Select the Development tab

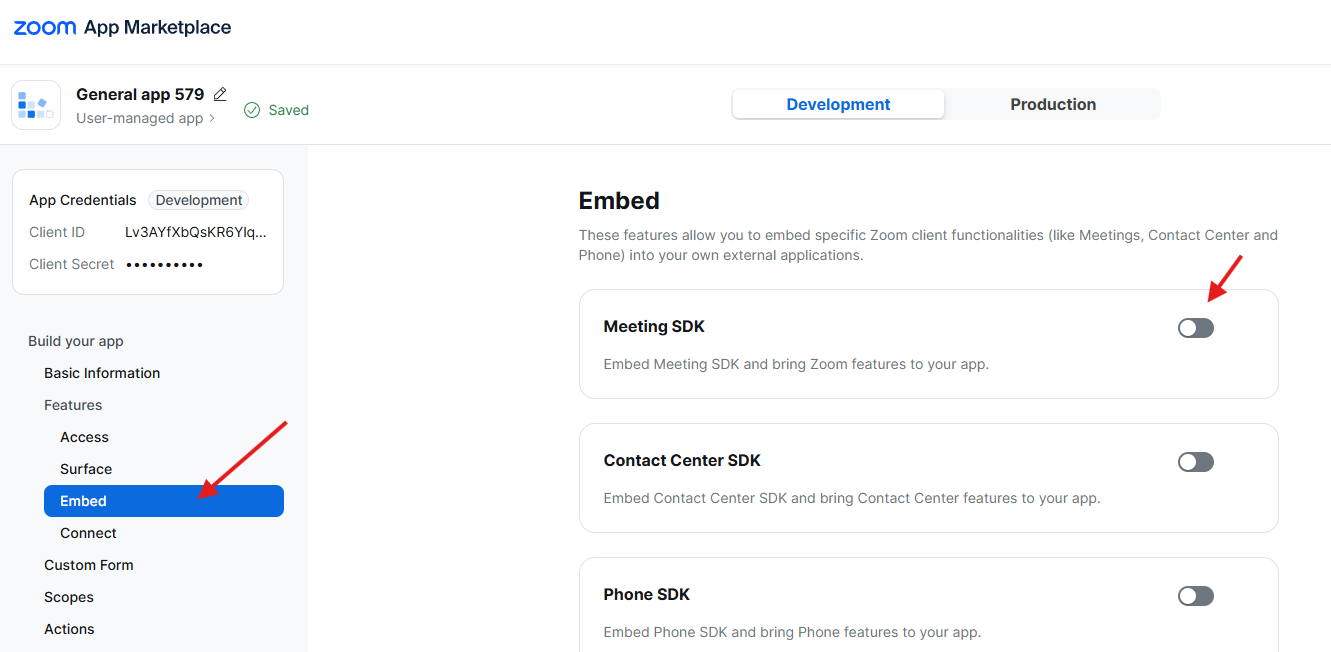[x=838, y=104]
